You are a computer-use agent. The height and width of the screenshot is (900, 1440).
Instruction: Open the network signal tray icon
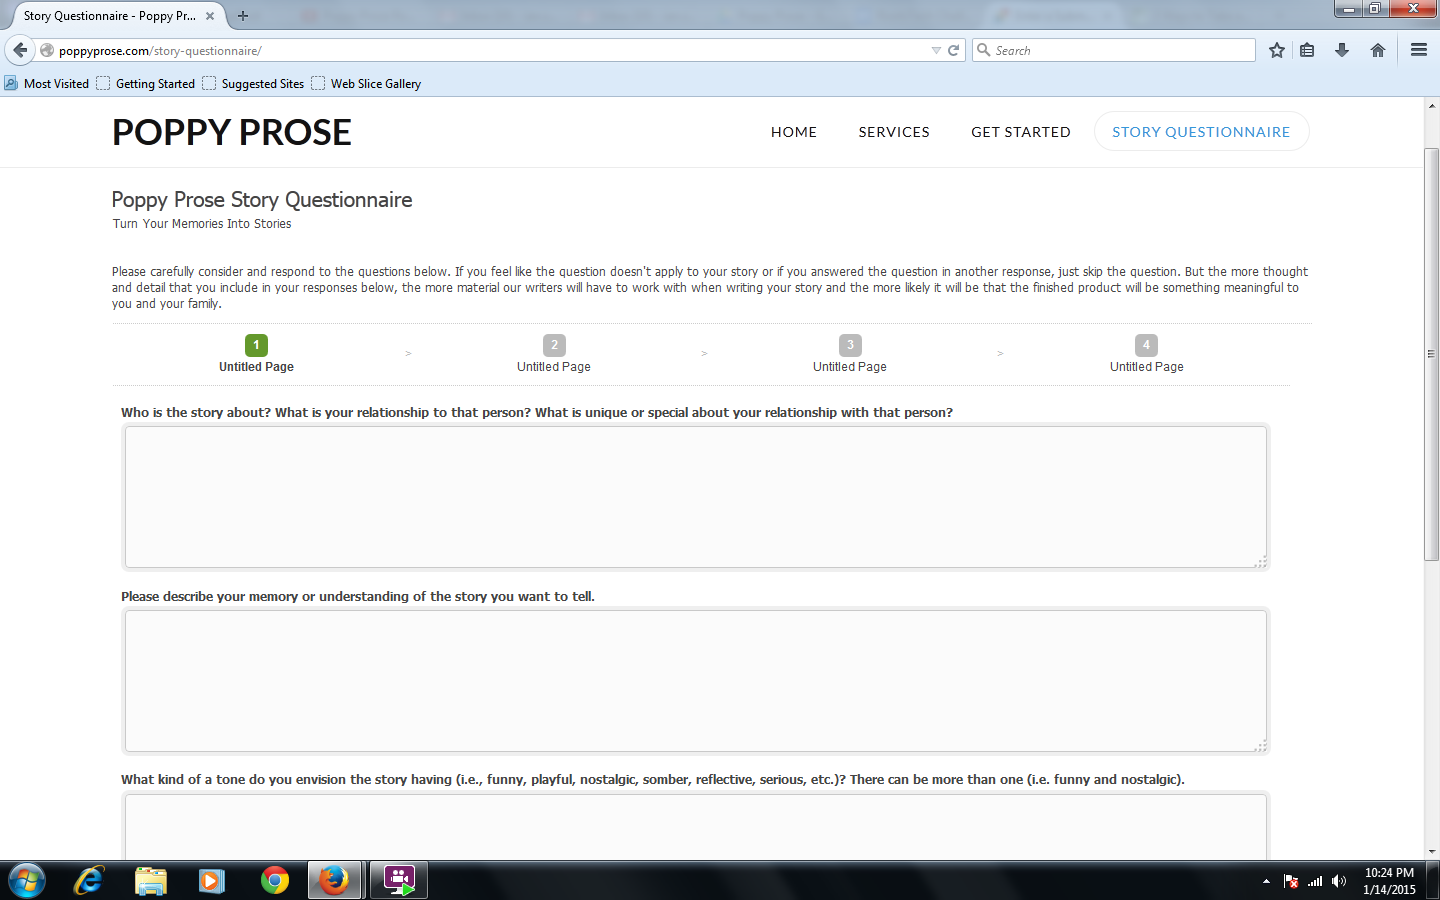point(1315,881)
